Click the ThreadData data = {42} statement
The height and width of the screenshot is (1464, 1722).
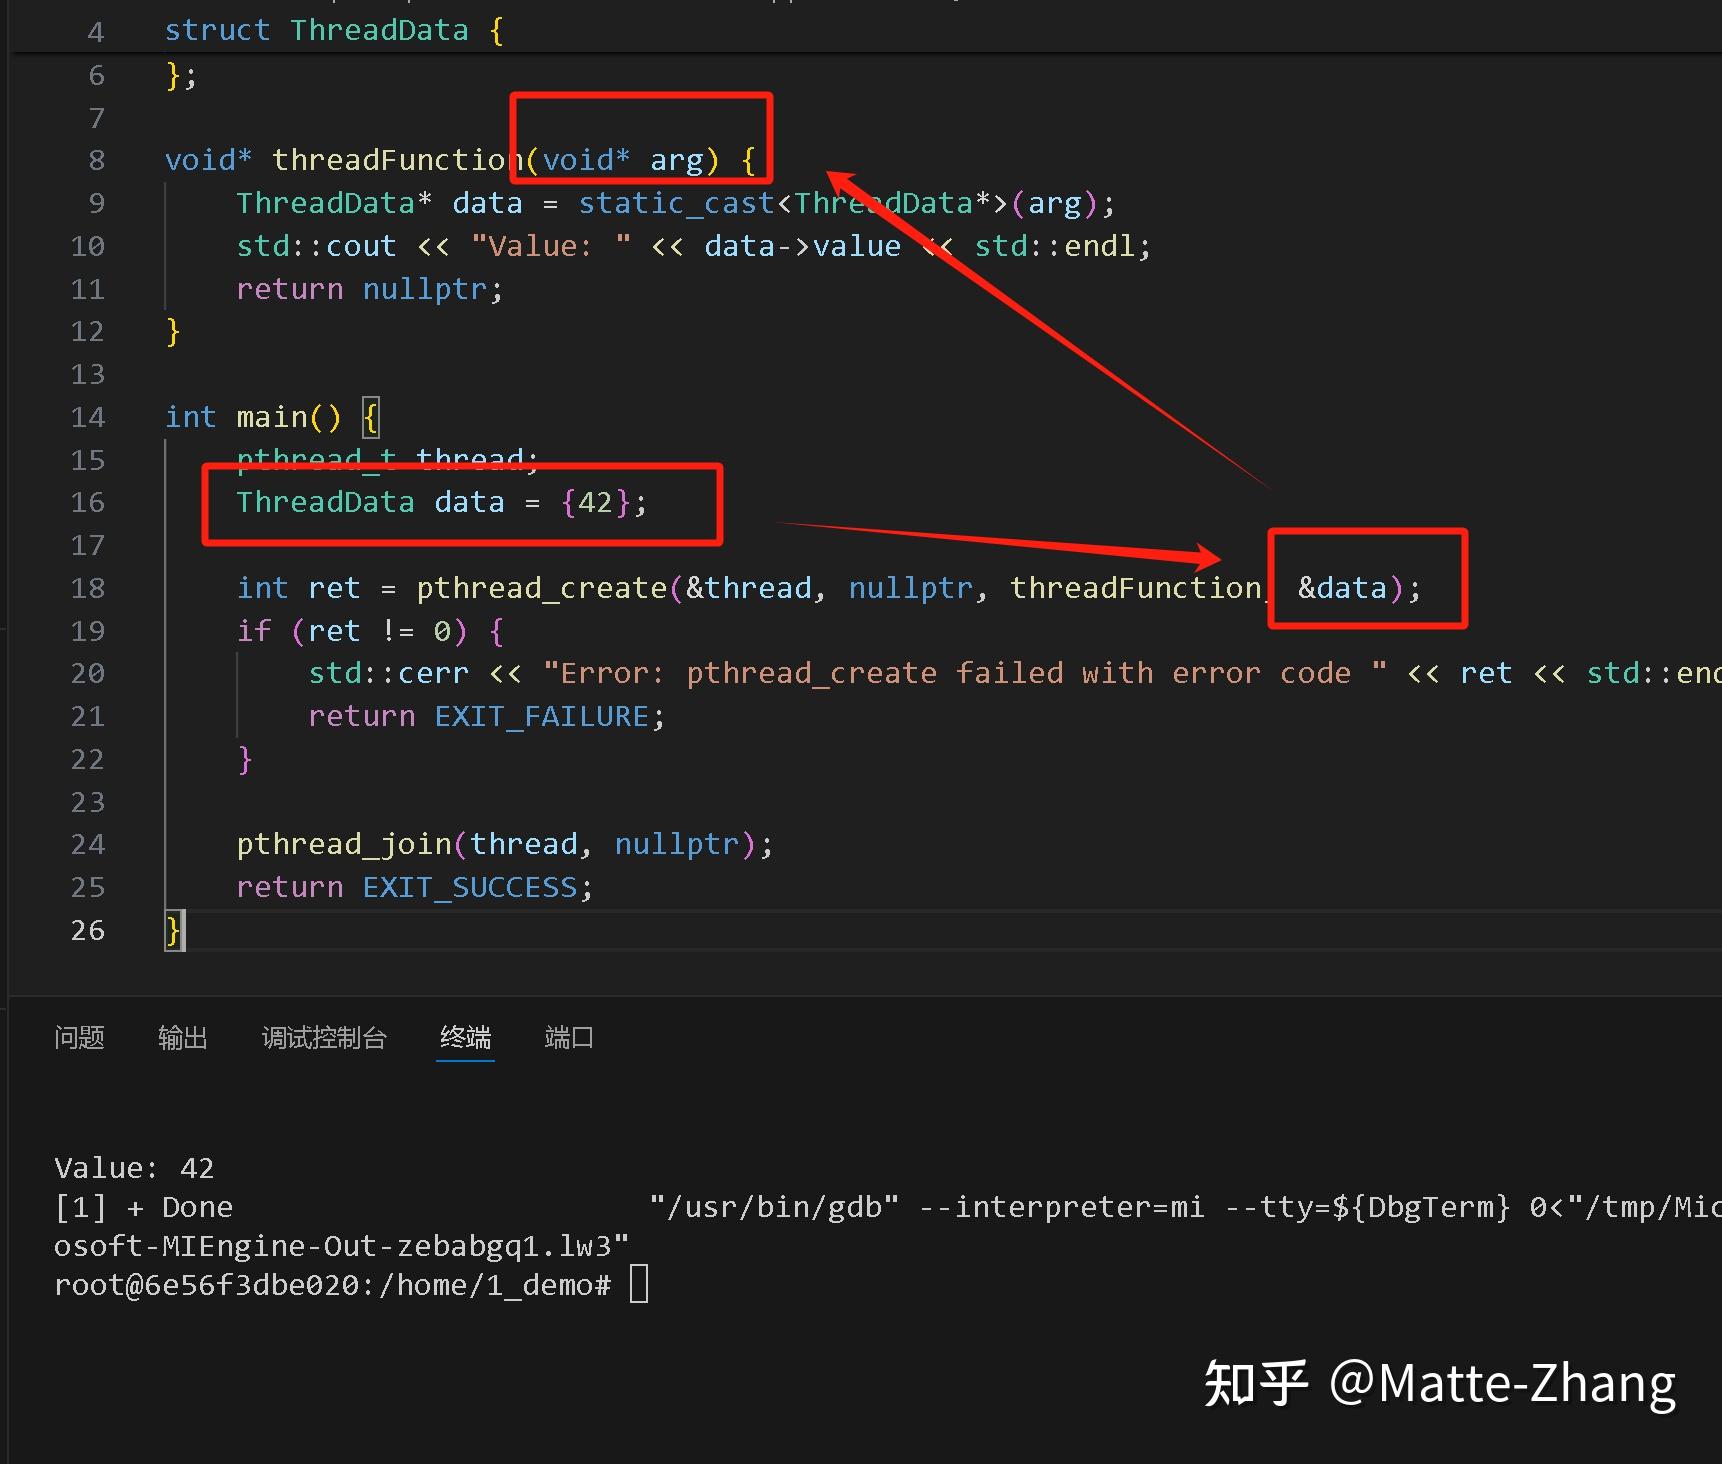click(x=440, y=502)
